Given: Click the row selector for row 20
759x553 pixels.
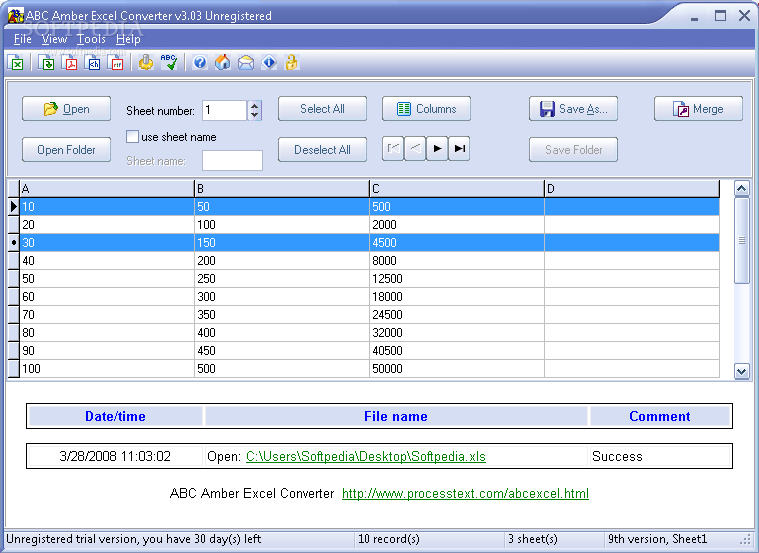Looking at the screenshot, I should 14,225.
